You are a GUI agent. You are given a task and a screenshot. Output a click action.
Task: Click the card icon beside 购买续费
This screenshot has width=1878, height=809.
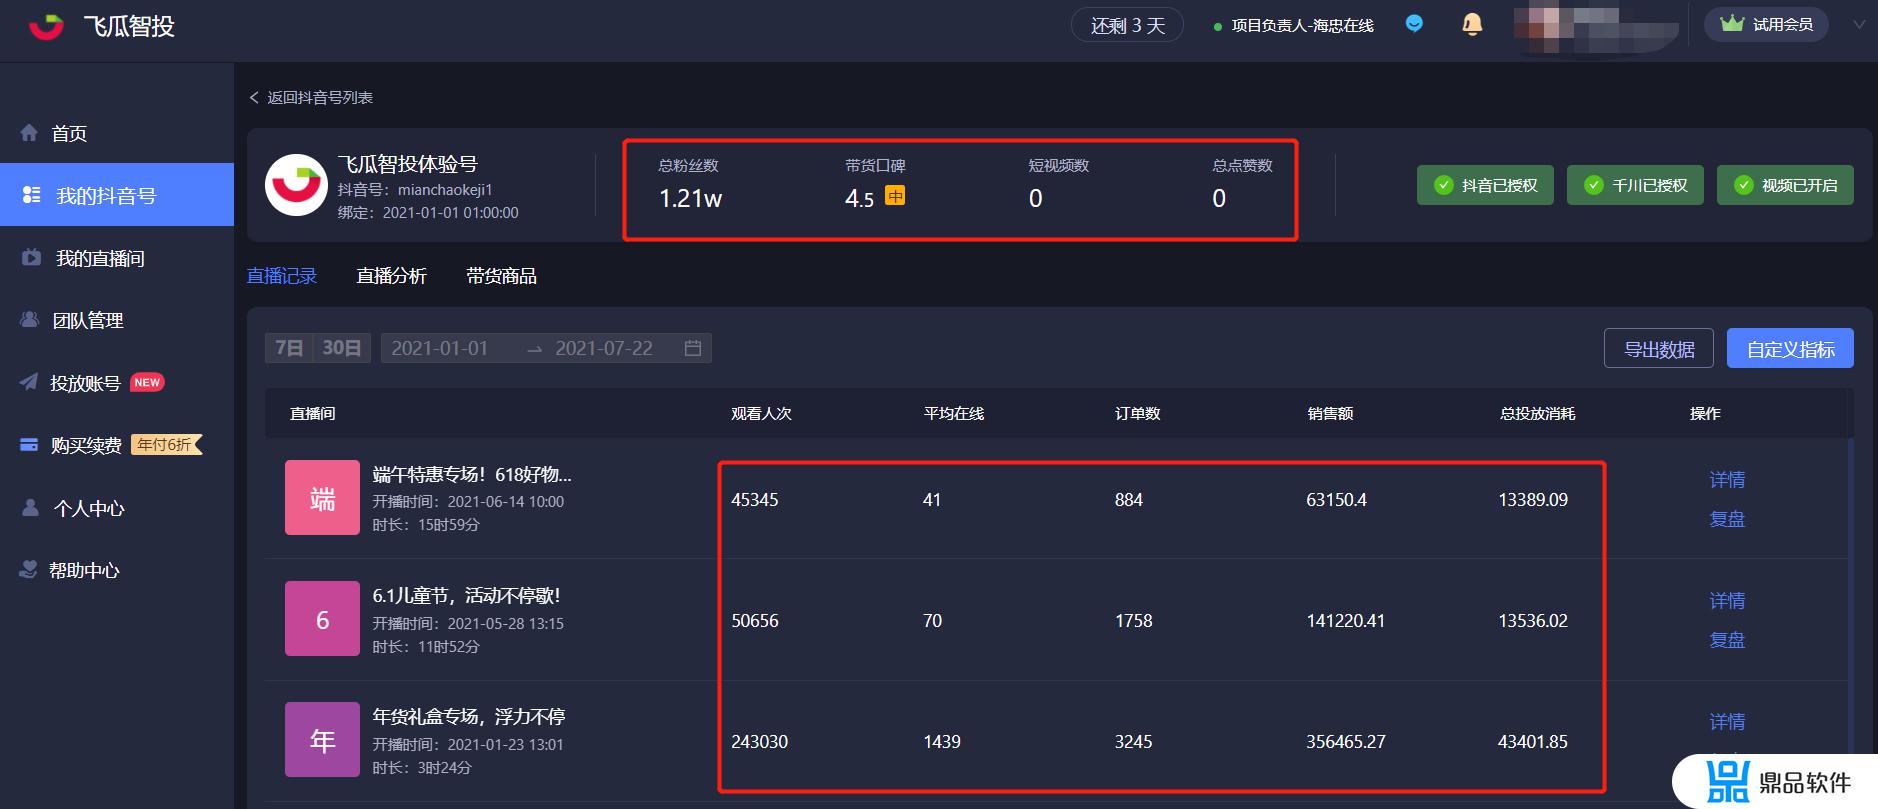(x=29, y=444)
